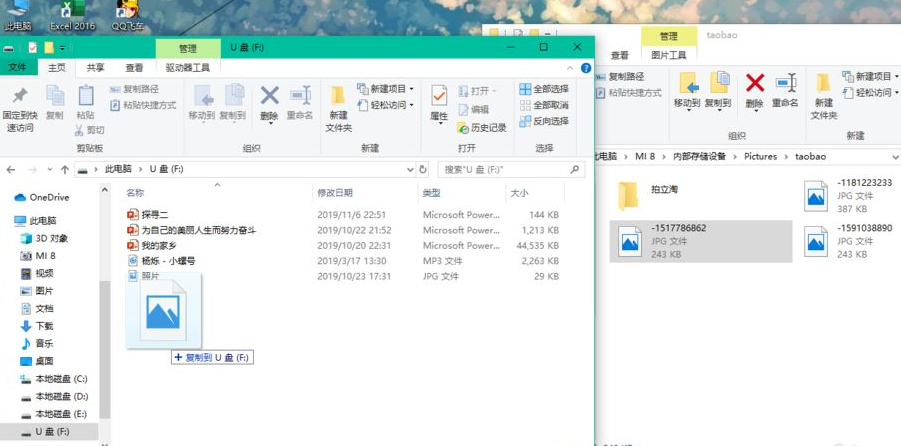
Task: Click 历史记录 in the 打开 group
Action: pos(482,127)
